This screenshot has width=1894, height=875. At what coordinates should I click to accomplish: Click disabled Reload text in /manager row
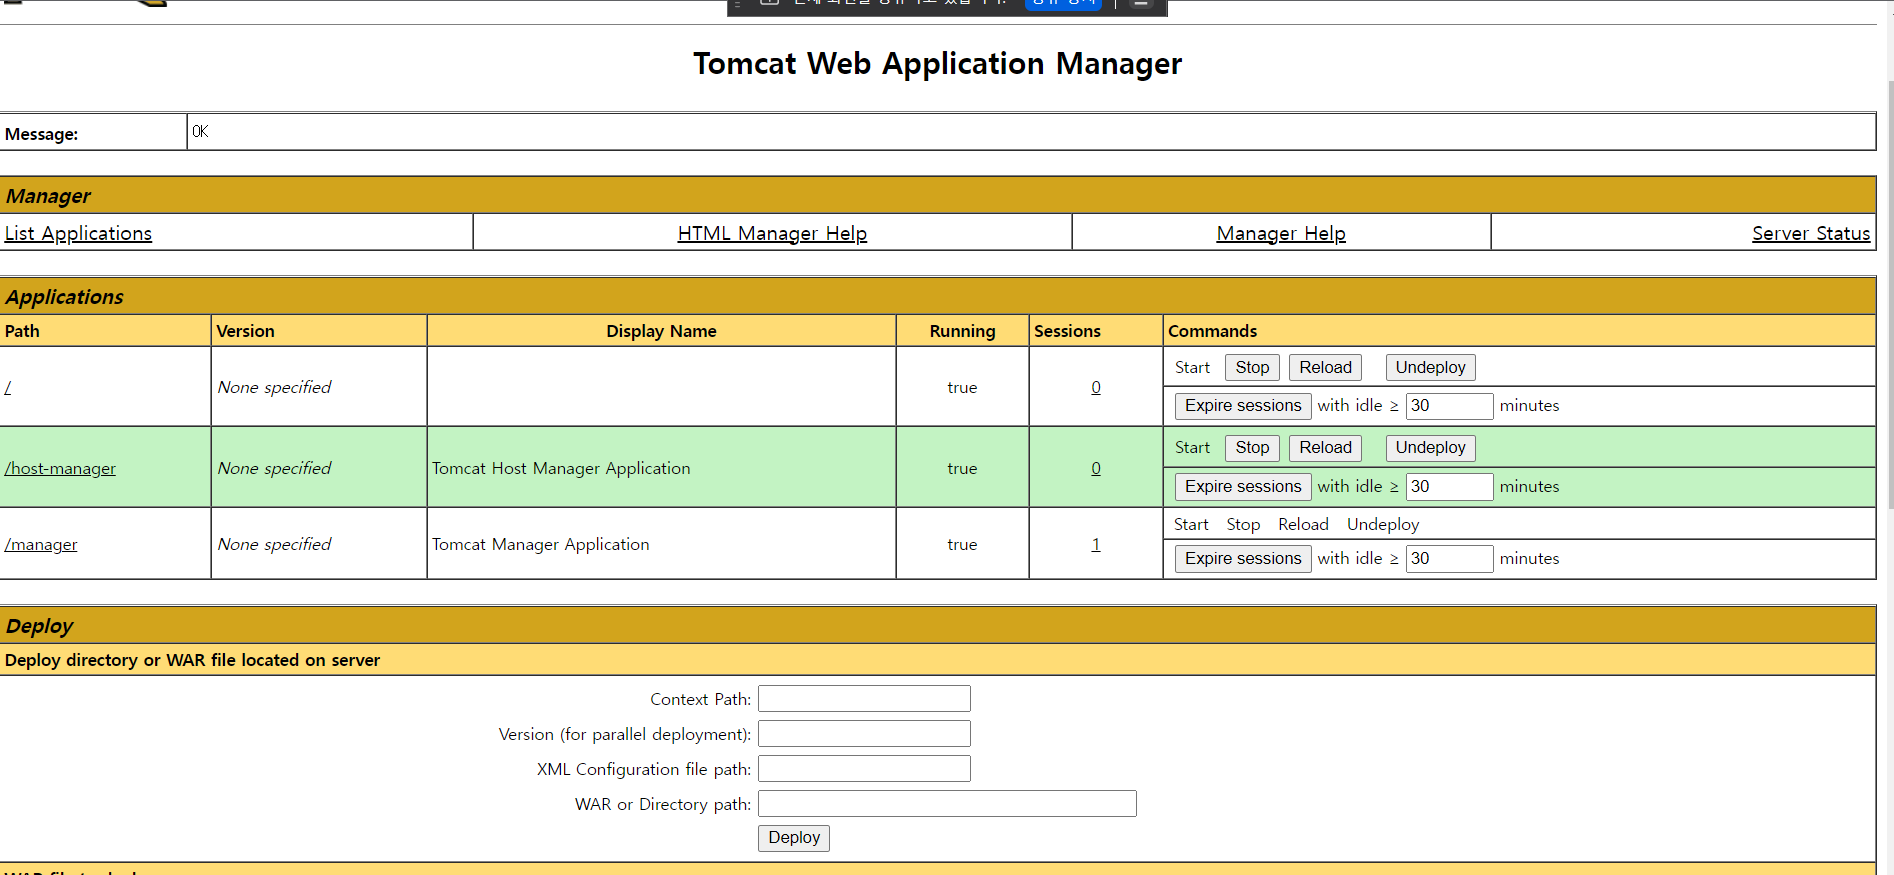(x=1303, y=524)
